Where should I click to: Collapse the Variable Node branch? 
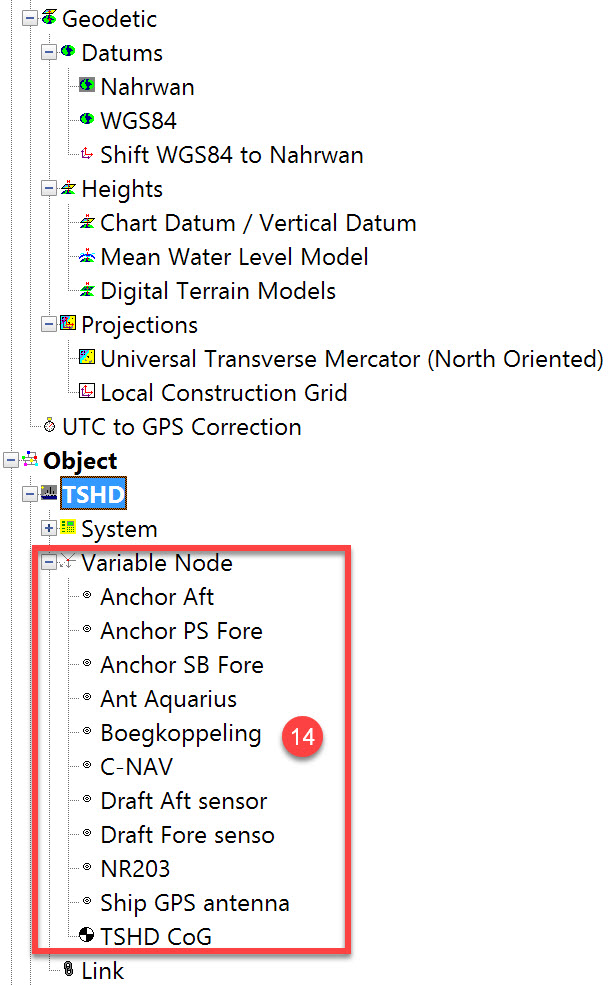(48, 562)
